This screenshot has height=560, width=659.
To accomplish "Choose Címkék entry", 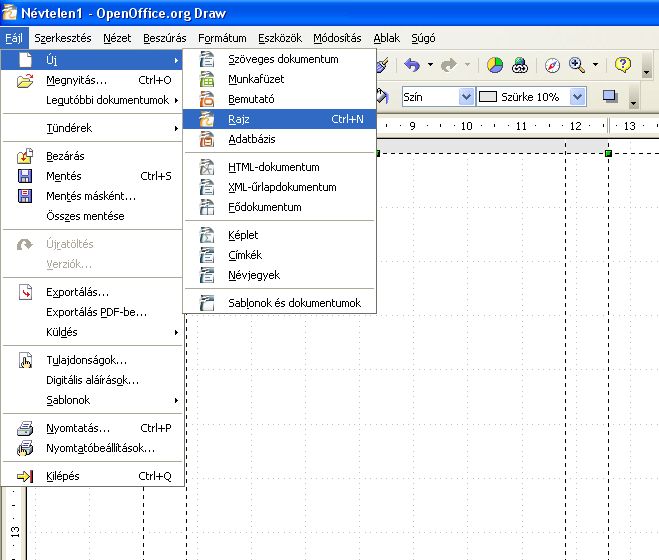I will (279, 255).
